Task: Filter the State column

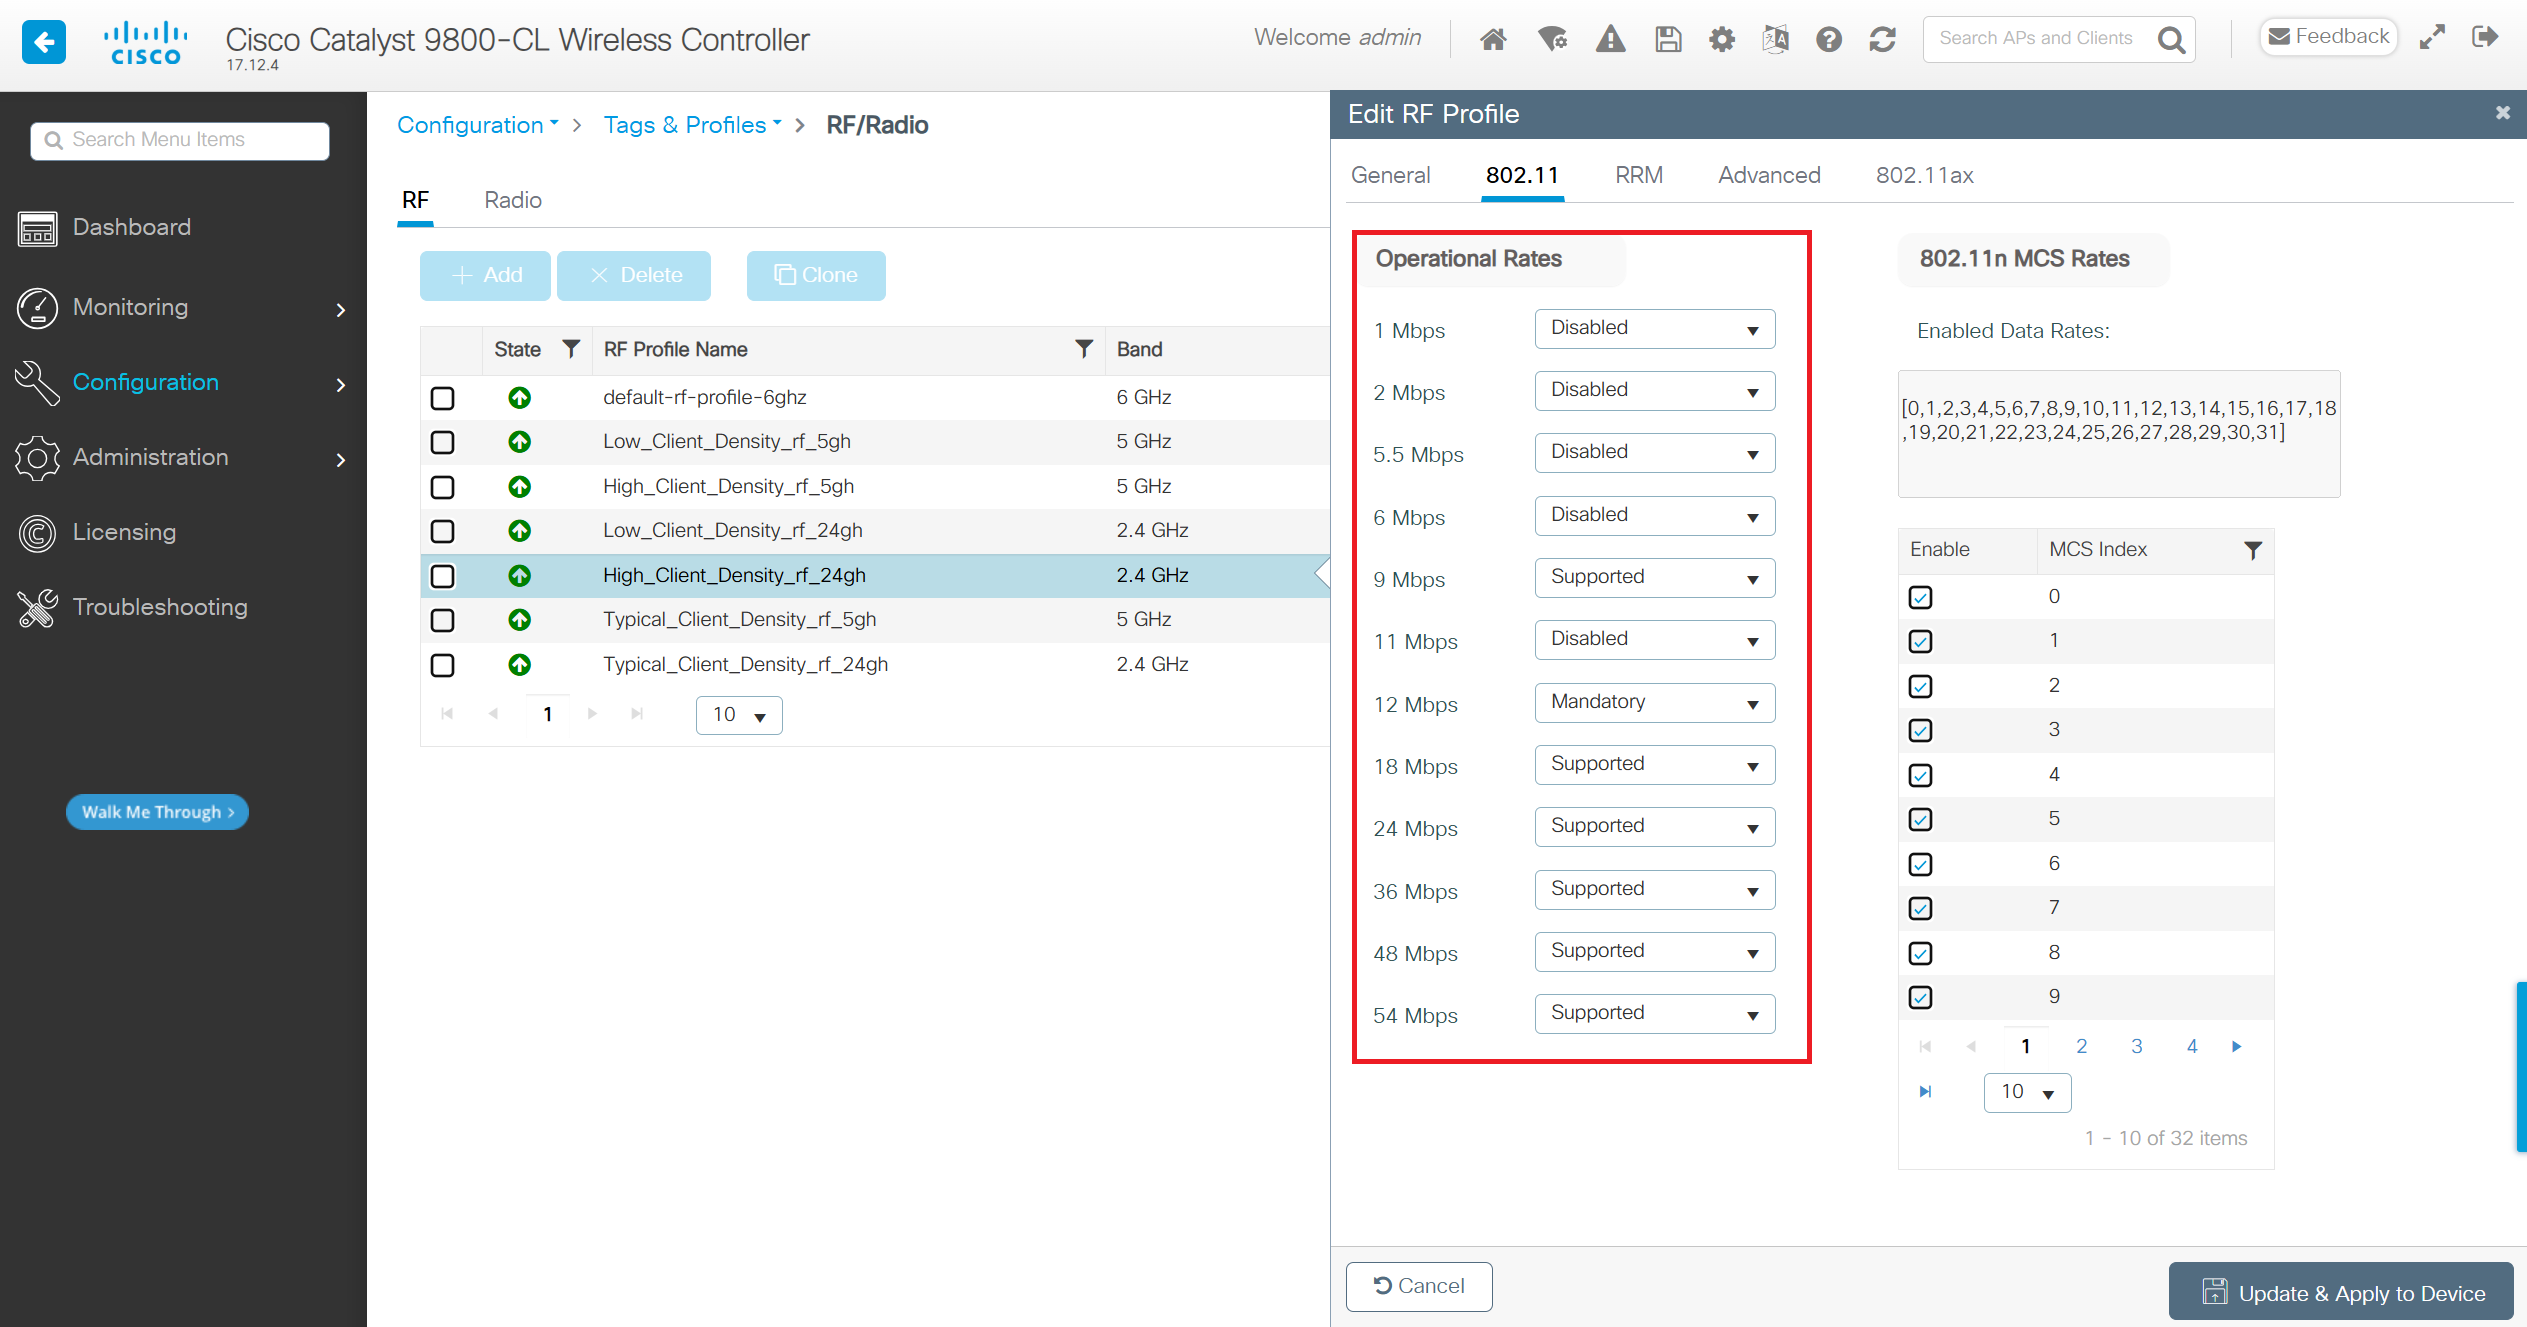Action: (571, 349)
